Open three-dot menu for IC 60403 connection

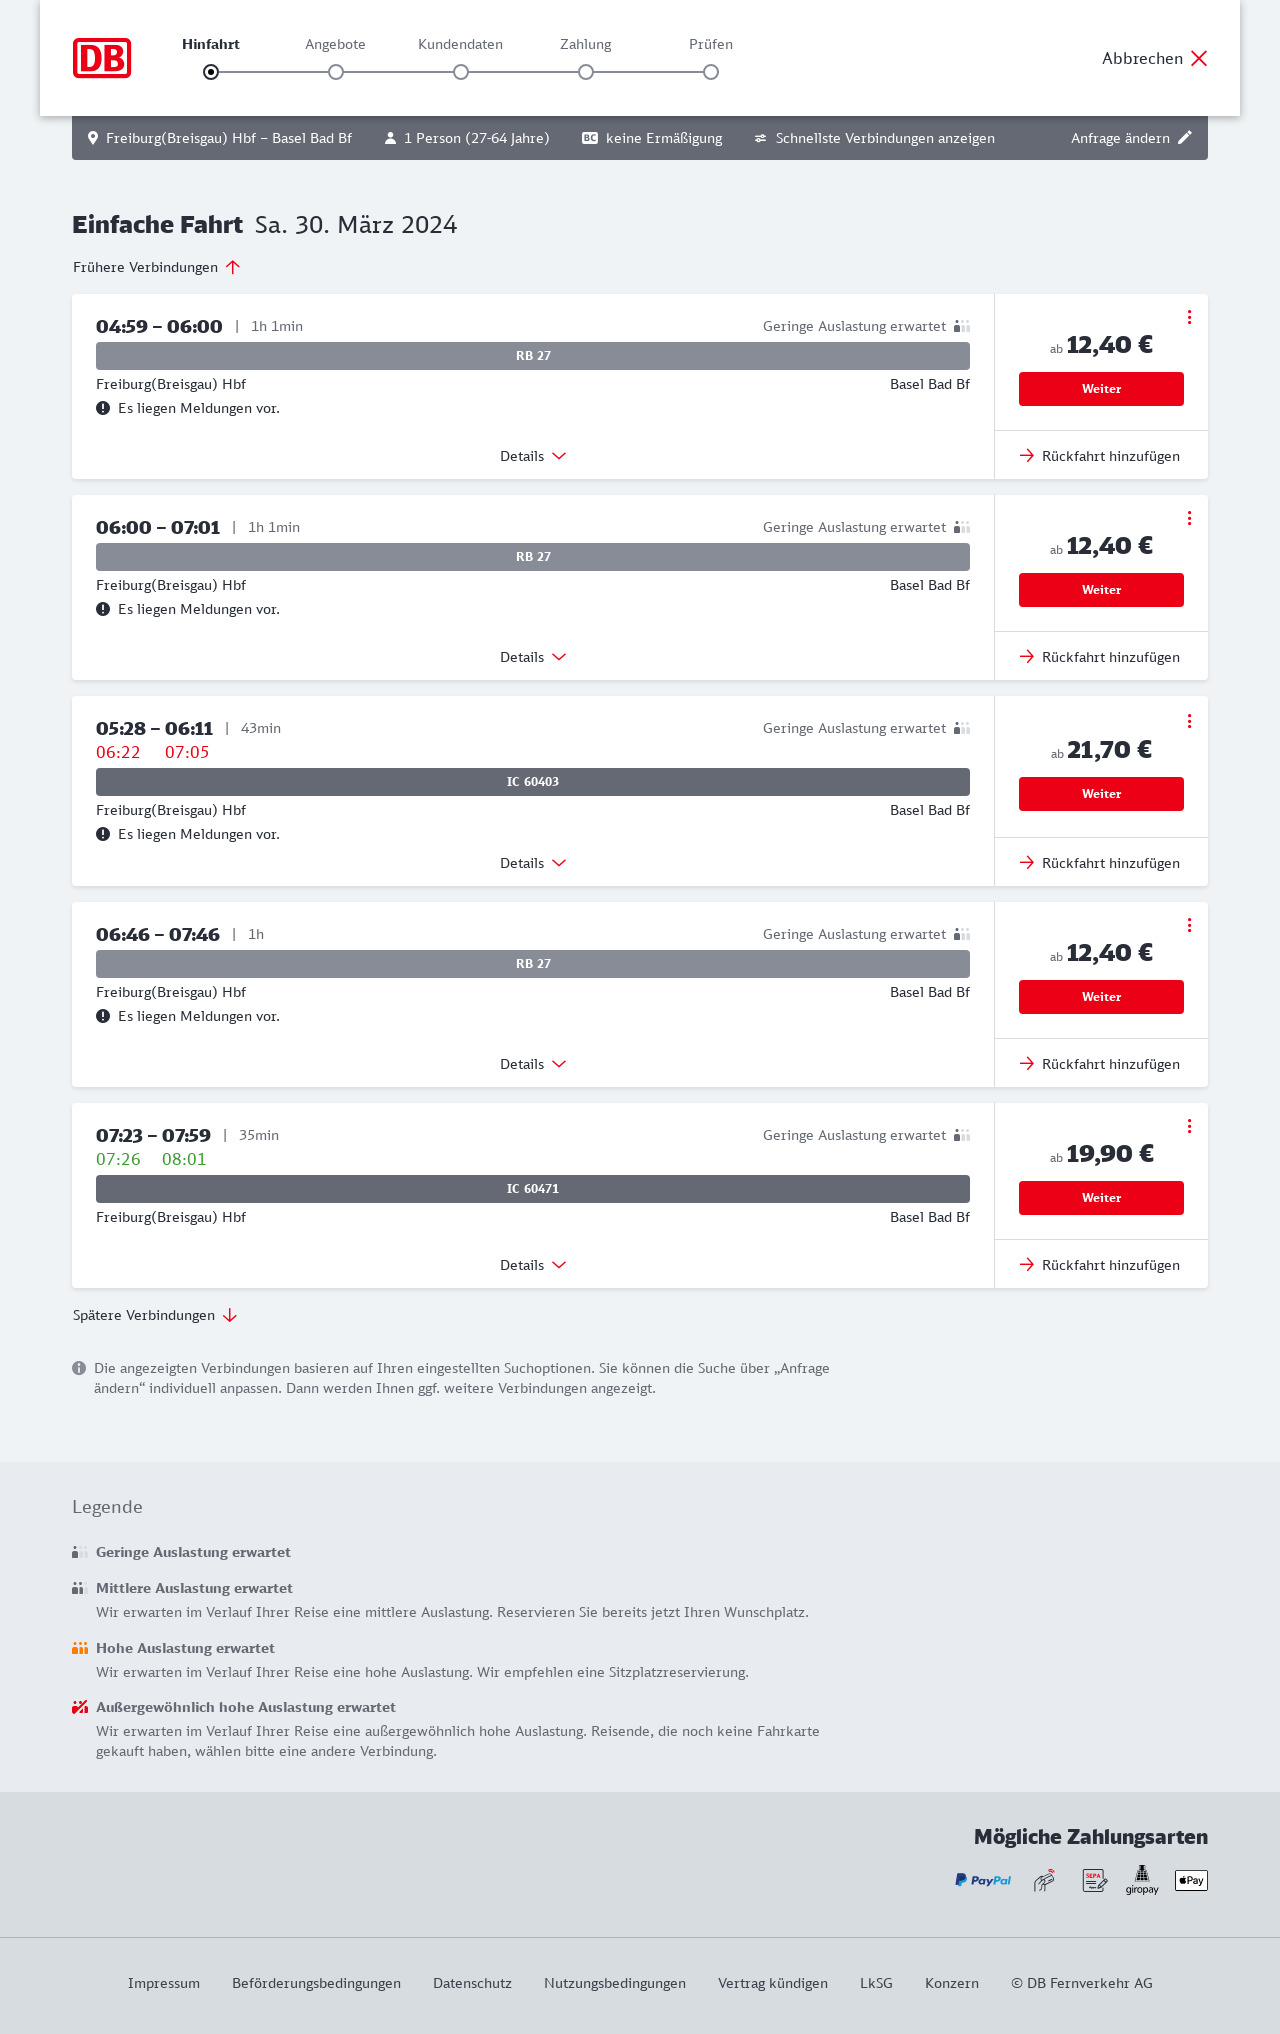coord(1189,721)
